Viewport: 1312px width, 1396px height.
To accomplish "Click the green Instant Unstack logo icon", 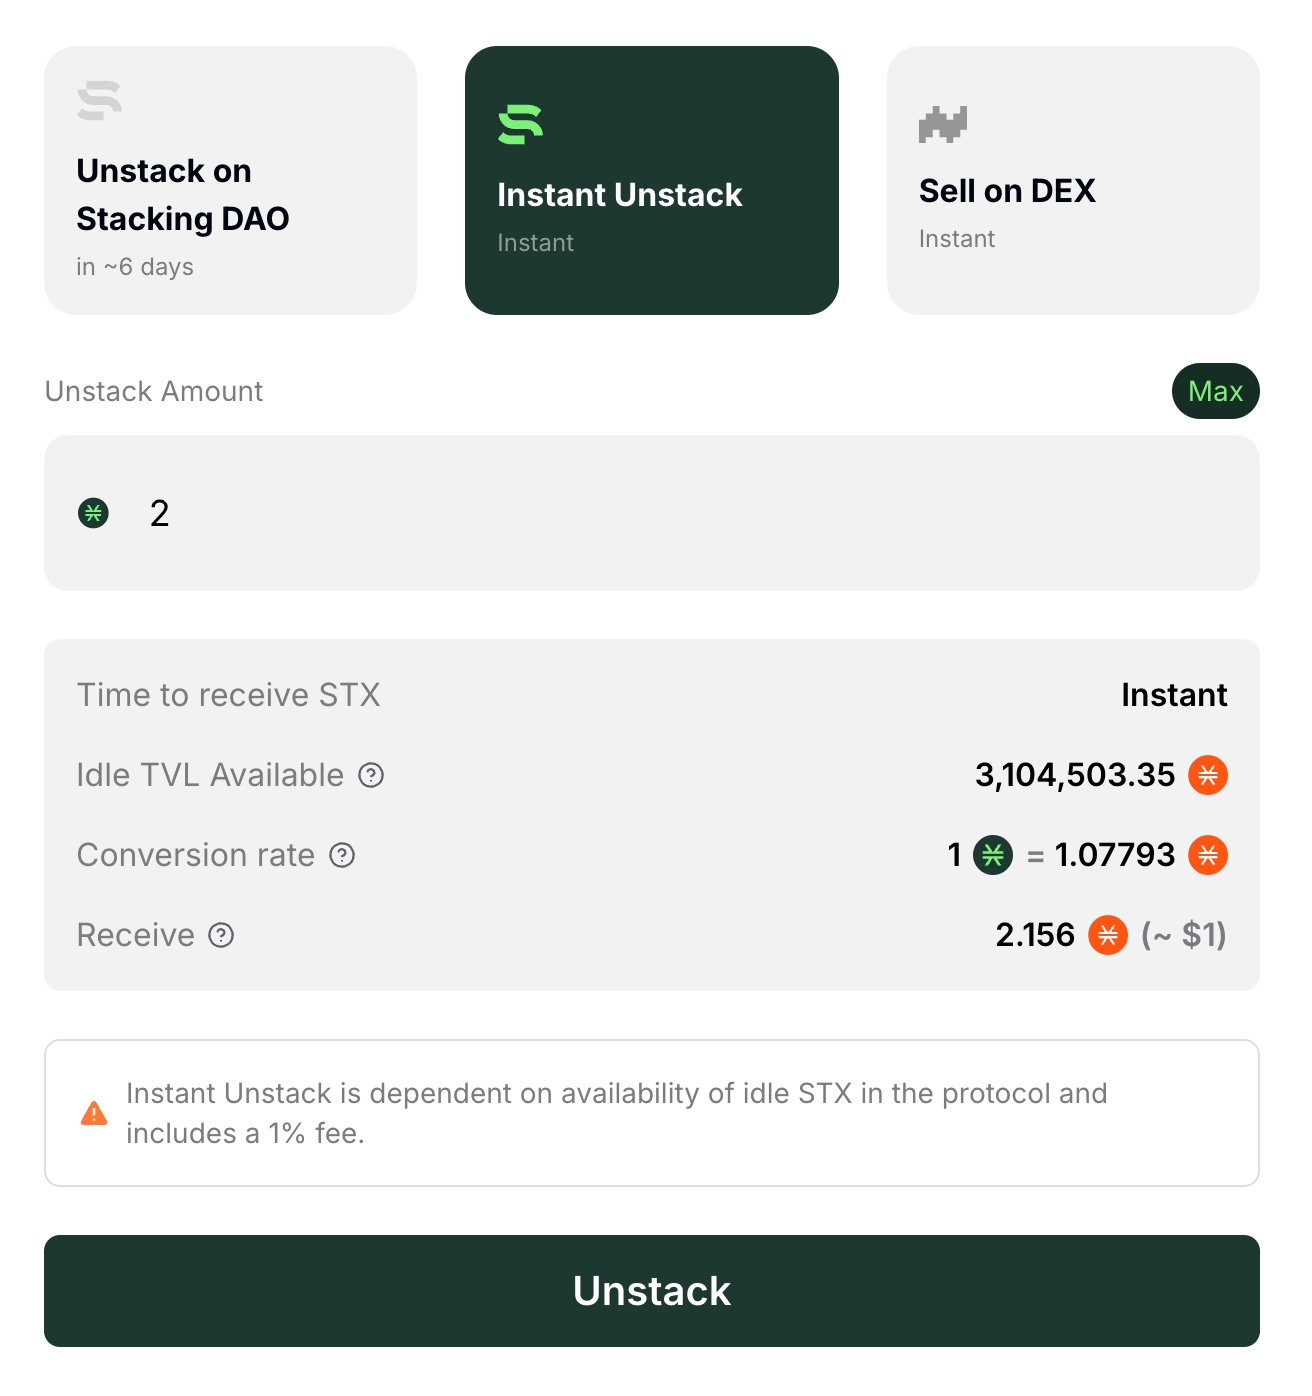I will pos(520,124).
